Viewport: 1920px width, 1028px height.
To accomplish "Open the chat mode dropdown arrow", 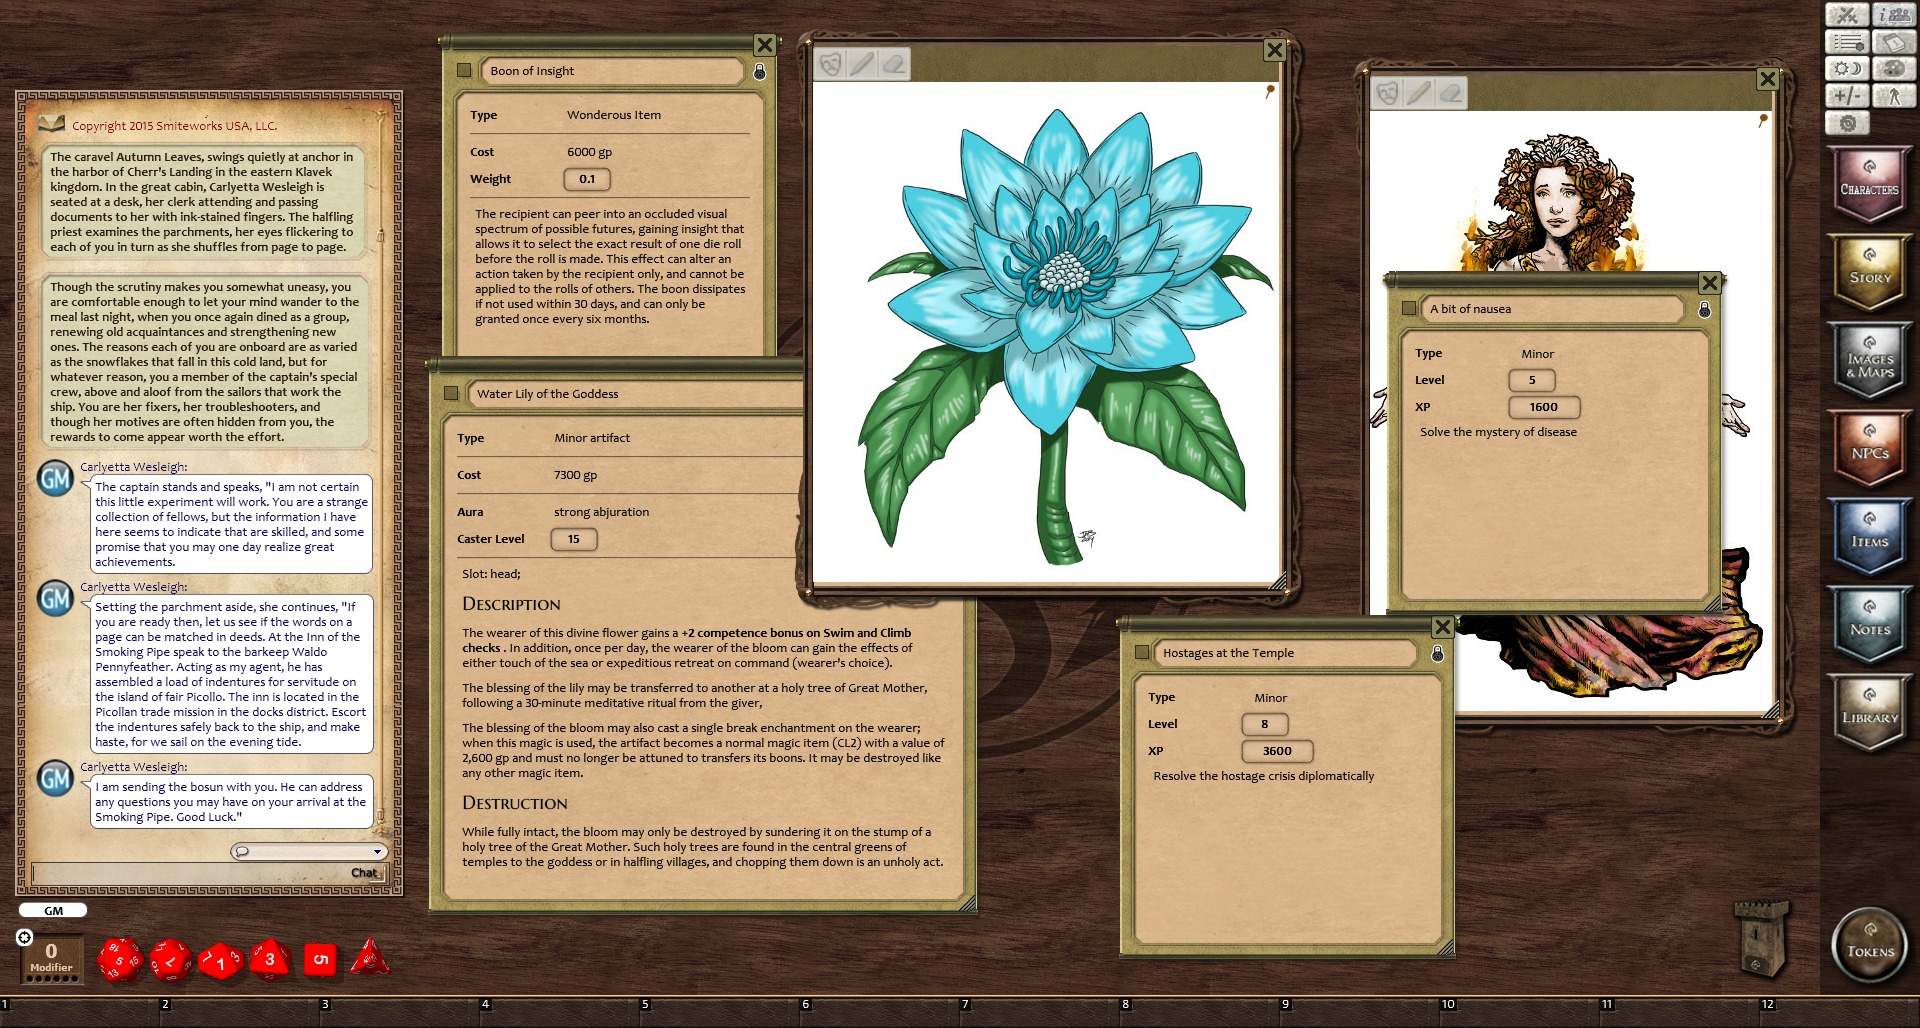I will click(x=378, y=851).
